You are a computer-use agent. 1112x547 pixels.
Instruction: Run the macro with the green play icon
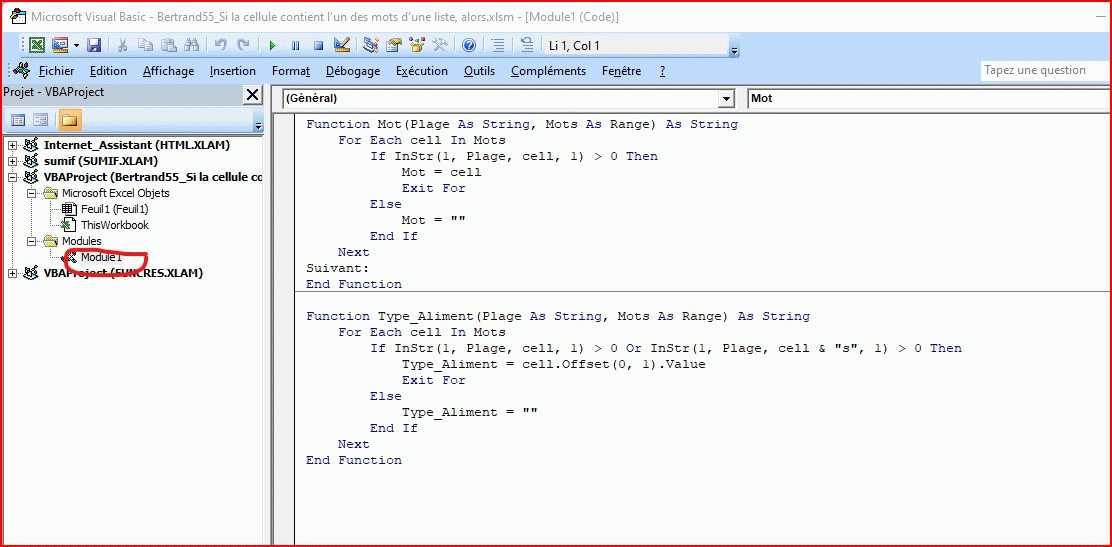click(272, 45)
